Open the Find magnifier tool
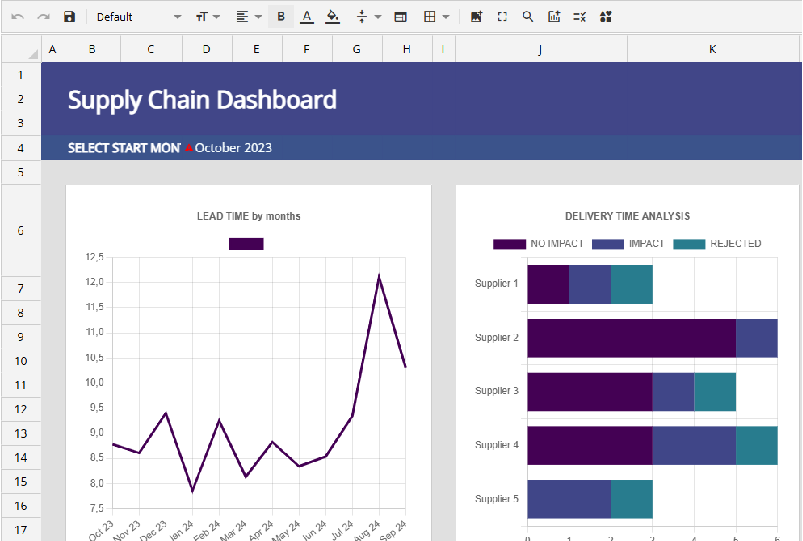Viewport: 803px width, 541px height. click(x=528, y=17)
